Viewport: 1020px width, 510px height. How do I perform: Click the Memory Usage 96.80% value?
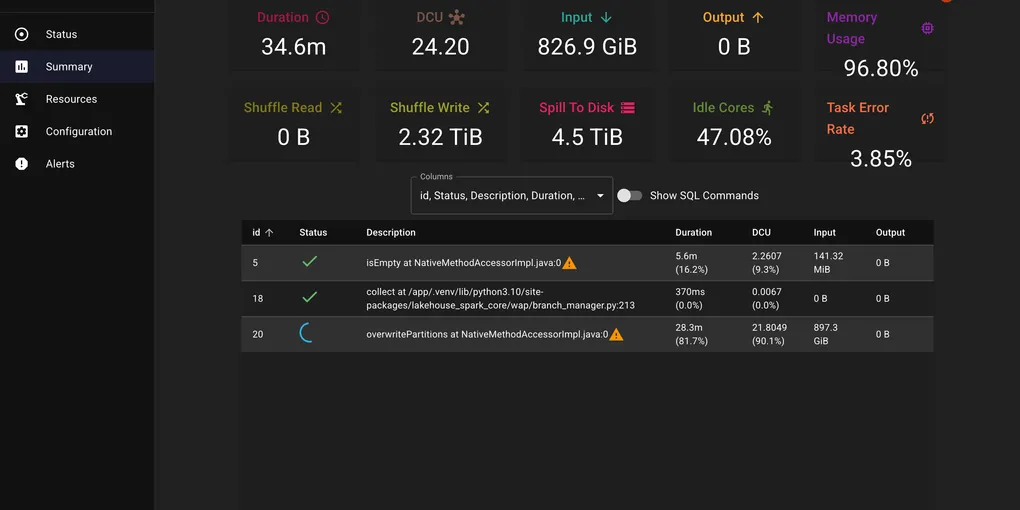(881, 68)
